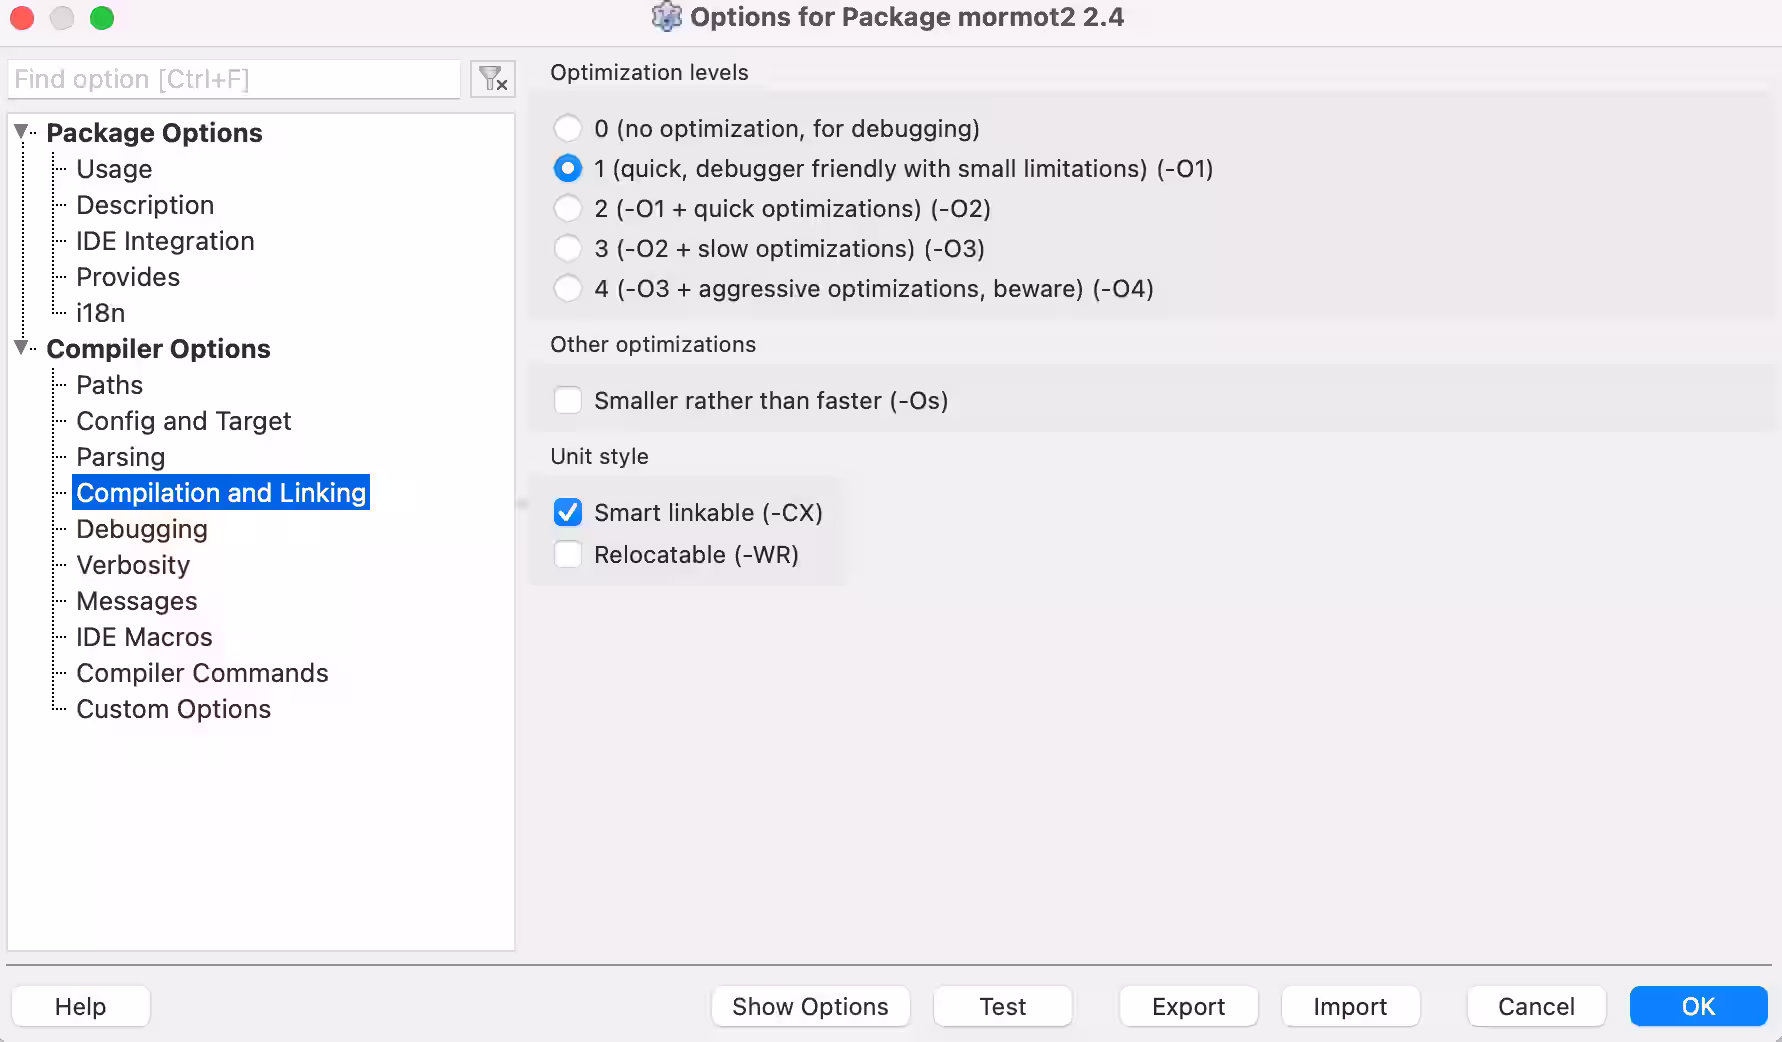Viewport: 1782px width, 1042px height.
Task: Click the Test button
Action: (x=1002, y=1006)
